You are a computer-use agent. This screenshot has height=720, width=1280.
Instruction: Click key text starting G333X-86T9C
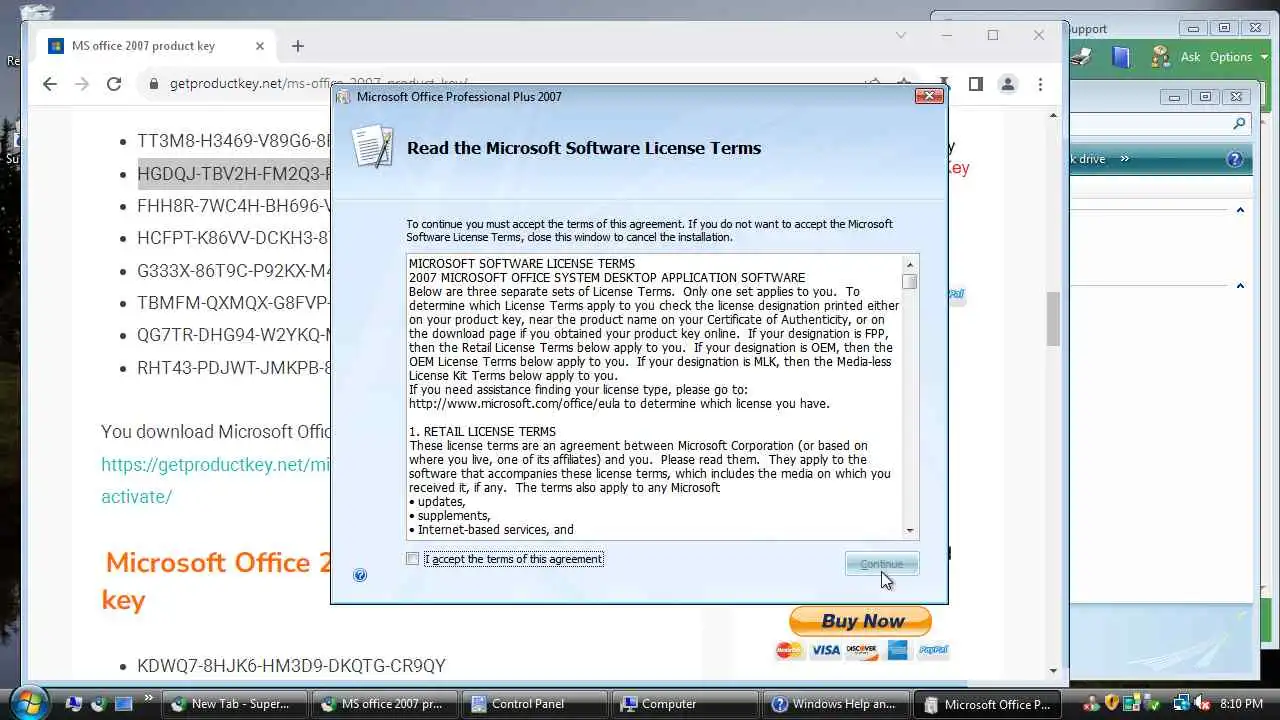(234, 270)
